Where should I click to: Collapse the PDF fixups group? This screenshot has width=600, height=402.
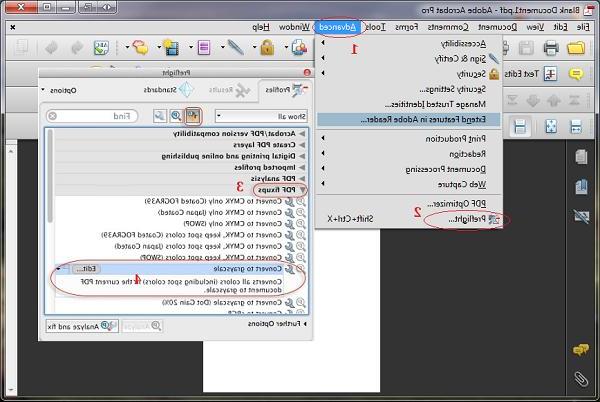click(303, 190)
